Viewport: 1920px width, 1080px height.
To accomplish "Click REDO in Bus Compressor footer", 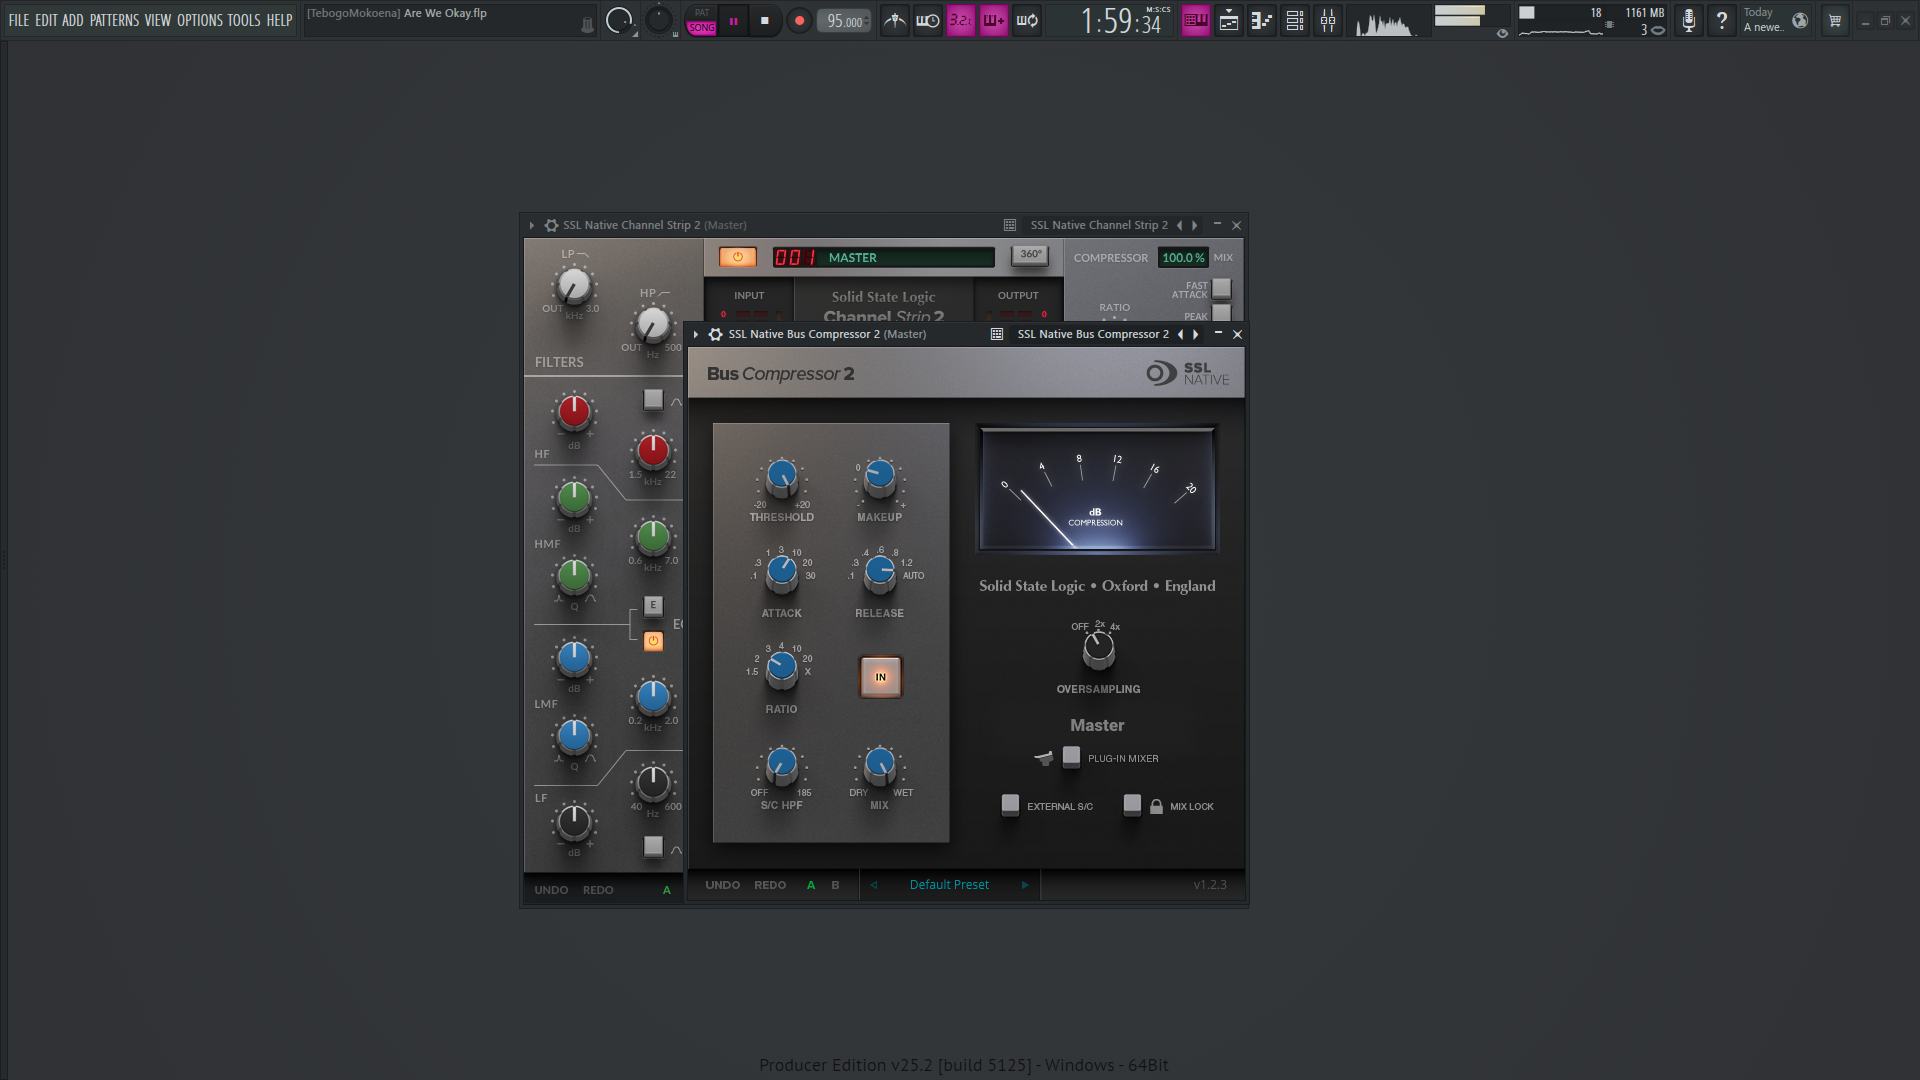I will click(x=770, y=885).
